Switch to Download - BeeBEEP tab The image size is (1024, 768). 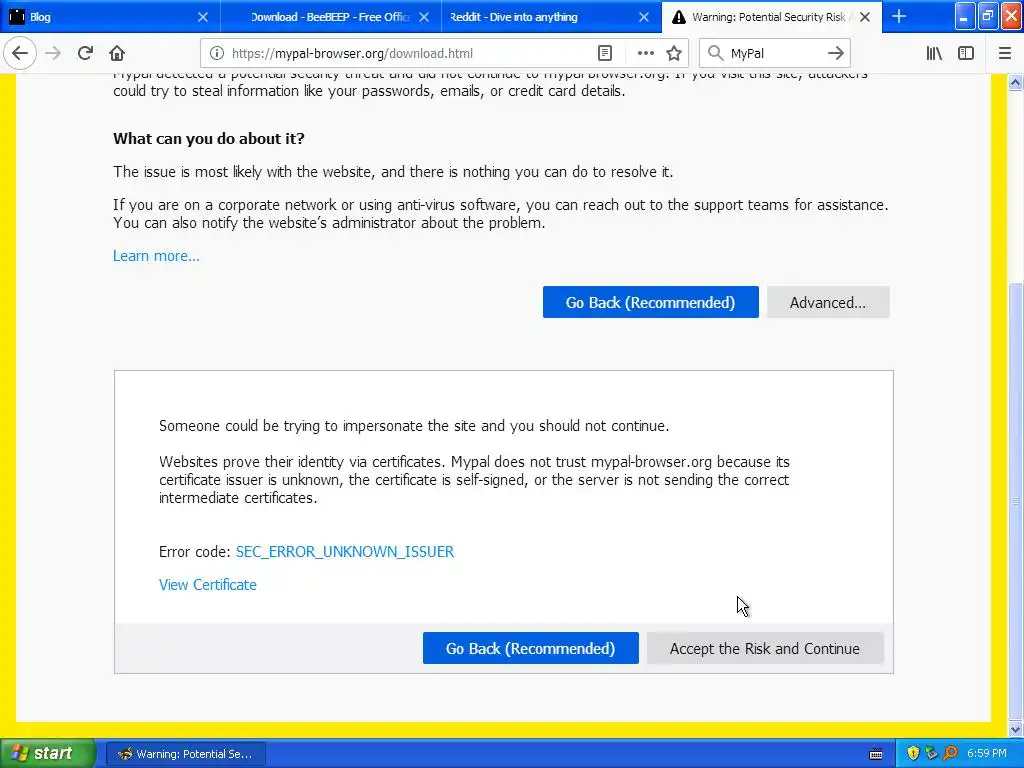tap(331, 17)
